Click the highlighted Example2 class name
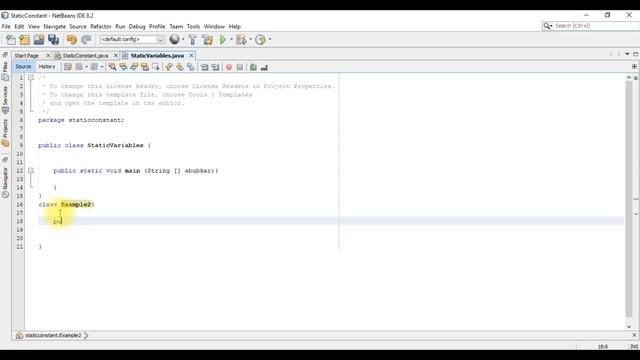The height and width of the screenshot is (360, 640). (76, 204)
